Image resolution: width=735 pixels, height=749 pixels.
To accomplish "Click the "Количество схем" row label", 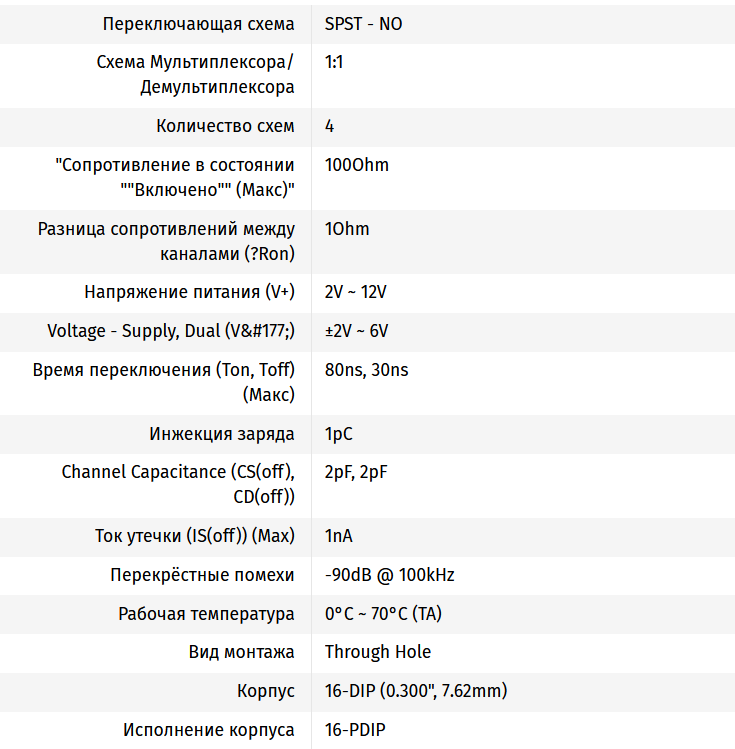I will pos(225,126).
